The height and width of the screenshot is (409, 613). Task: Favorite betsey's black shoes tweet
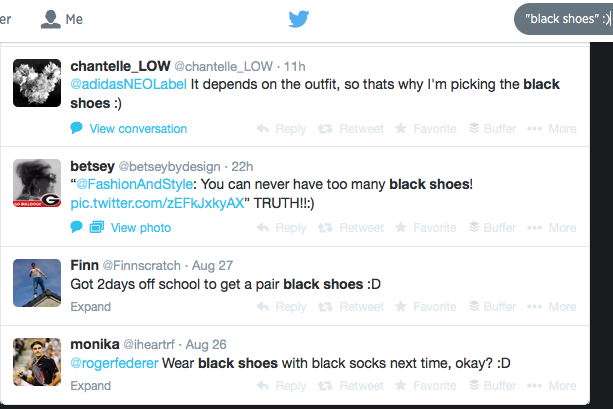tap(425, 227)
